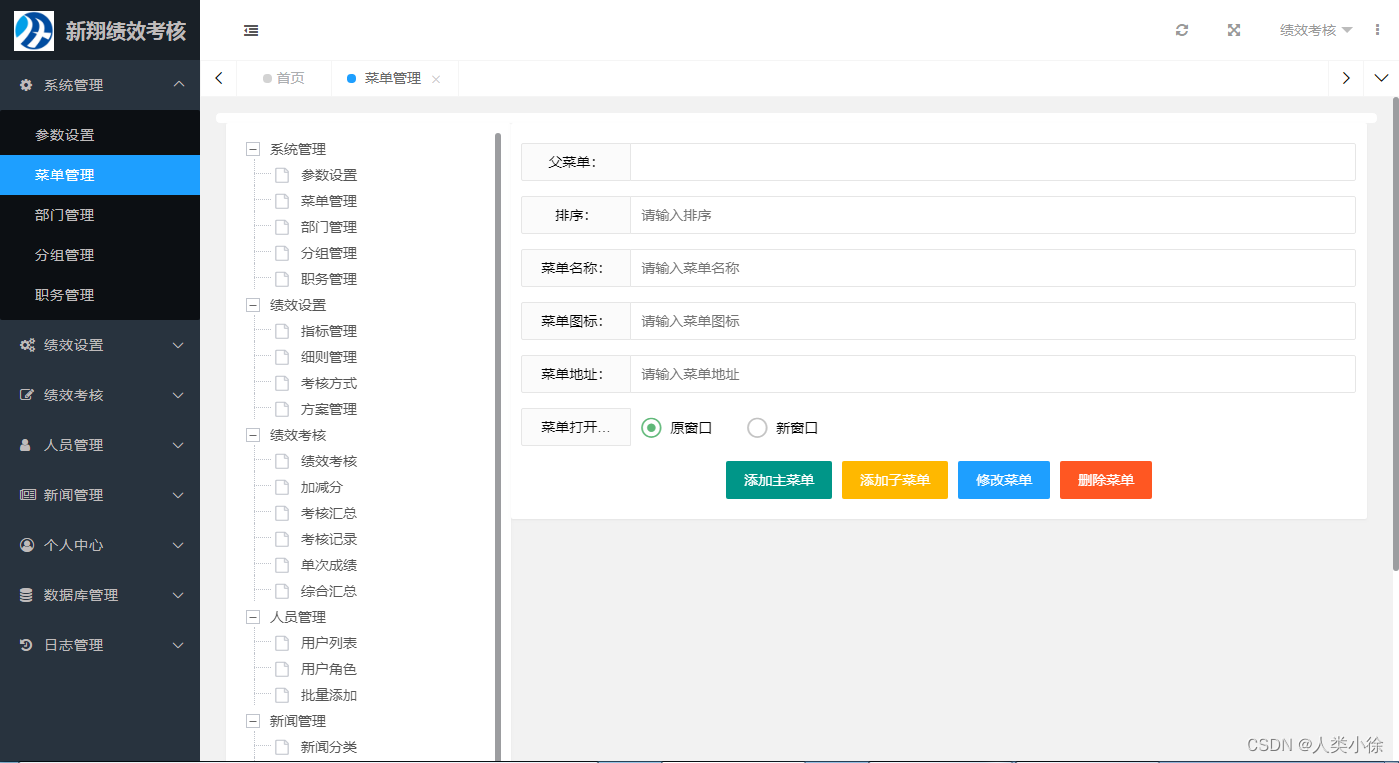Click the 请输入菜单名称 input field
The width and height of the screenshot is (1399, 763).
point(992,268)
